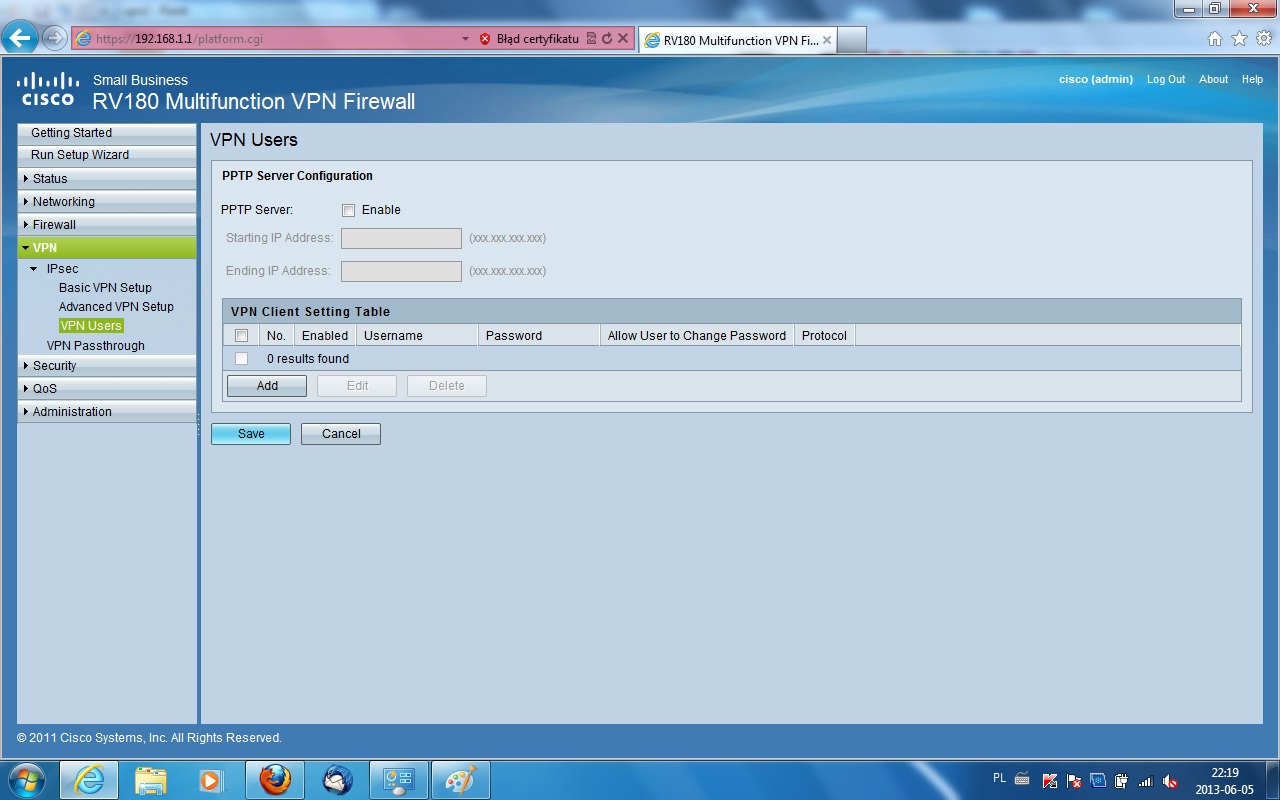
Task: Expand the Firewall menu section
Action: [107, 225]
